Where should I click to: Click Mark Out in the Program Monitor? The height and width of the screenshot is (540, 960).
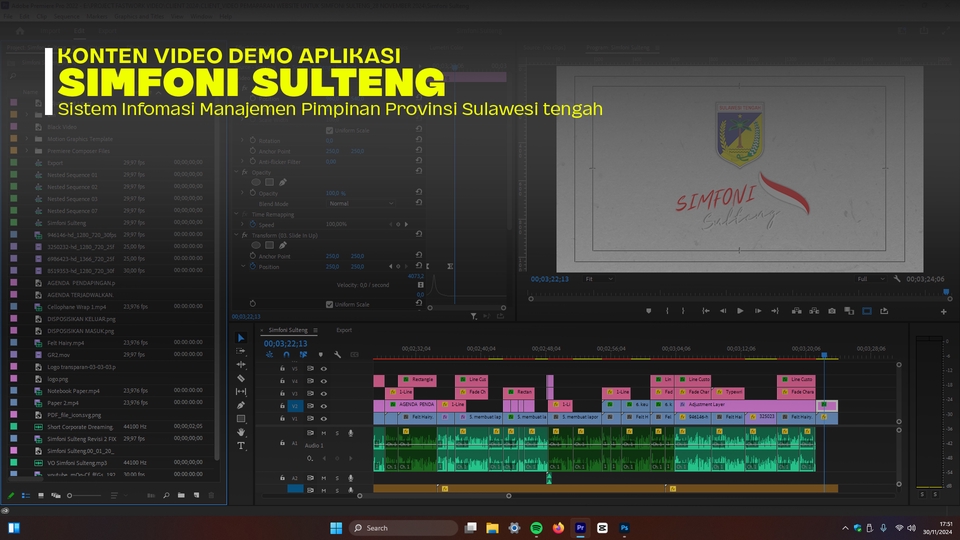(683, 311)
